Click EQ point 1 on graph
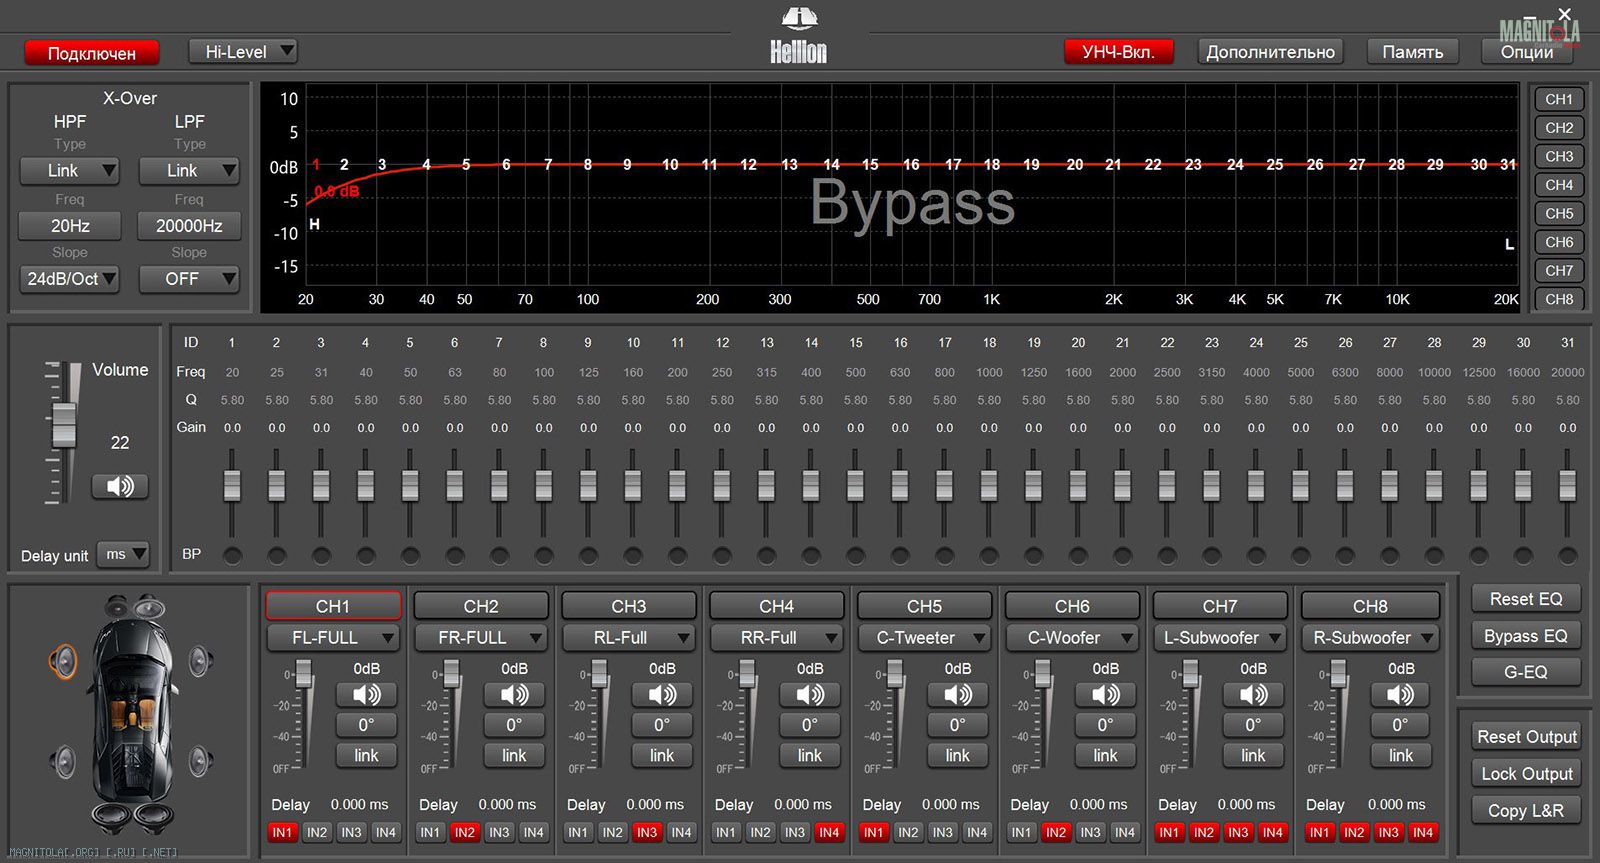This screenshot has width=1600, height=863. (x=316, y=164)
